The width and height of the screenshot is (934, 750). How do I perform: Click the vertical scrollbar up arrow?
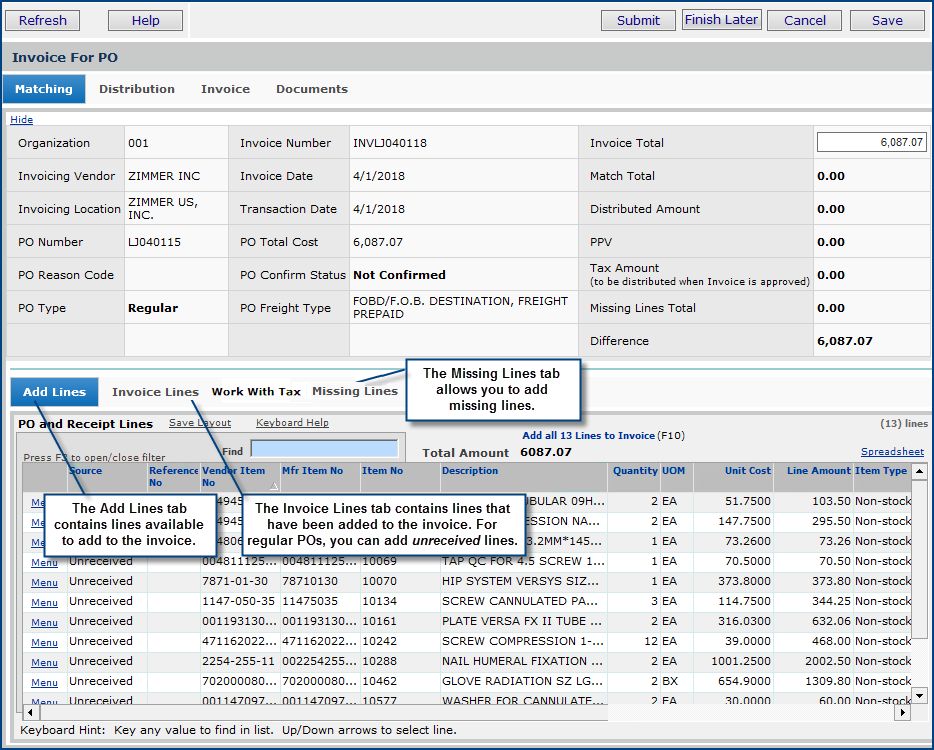(920, 471)
